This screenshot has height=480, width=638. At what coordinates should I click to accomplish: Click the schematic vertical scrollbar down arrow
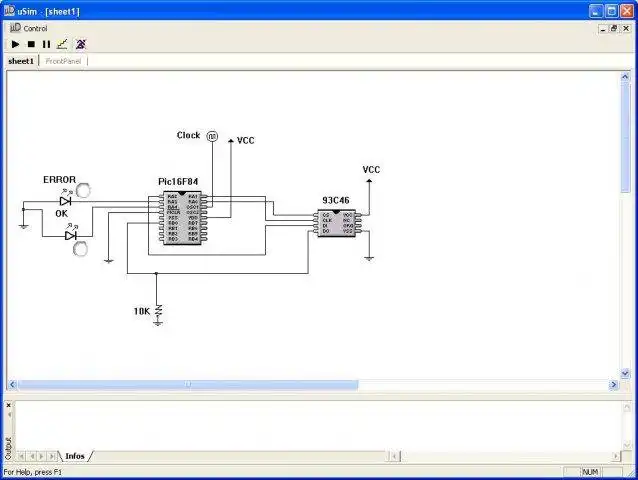(625, 373)
